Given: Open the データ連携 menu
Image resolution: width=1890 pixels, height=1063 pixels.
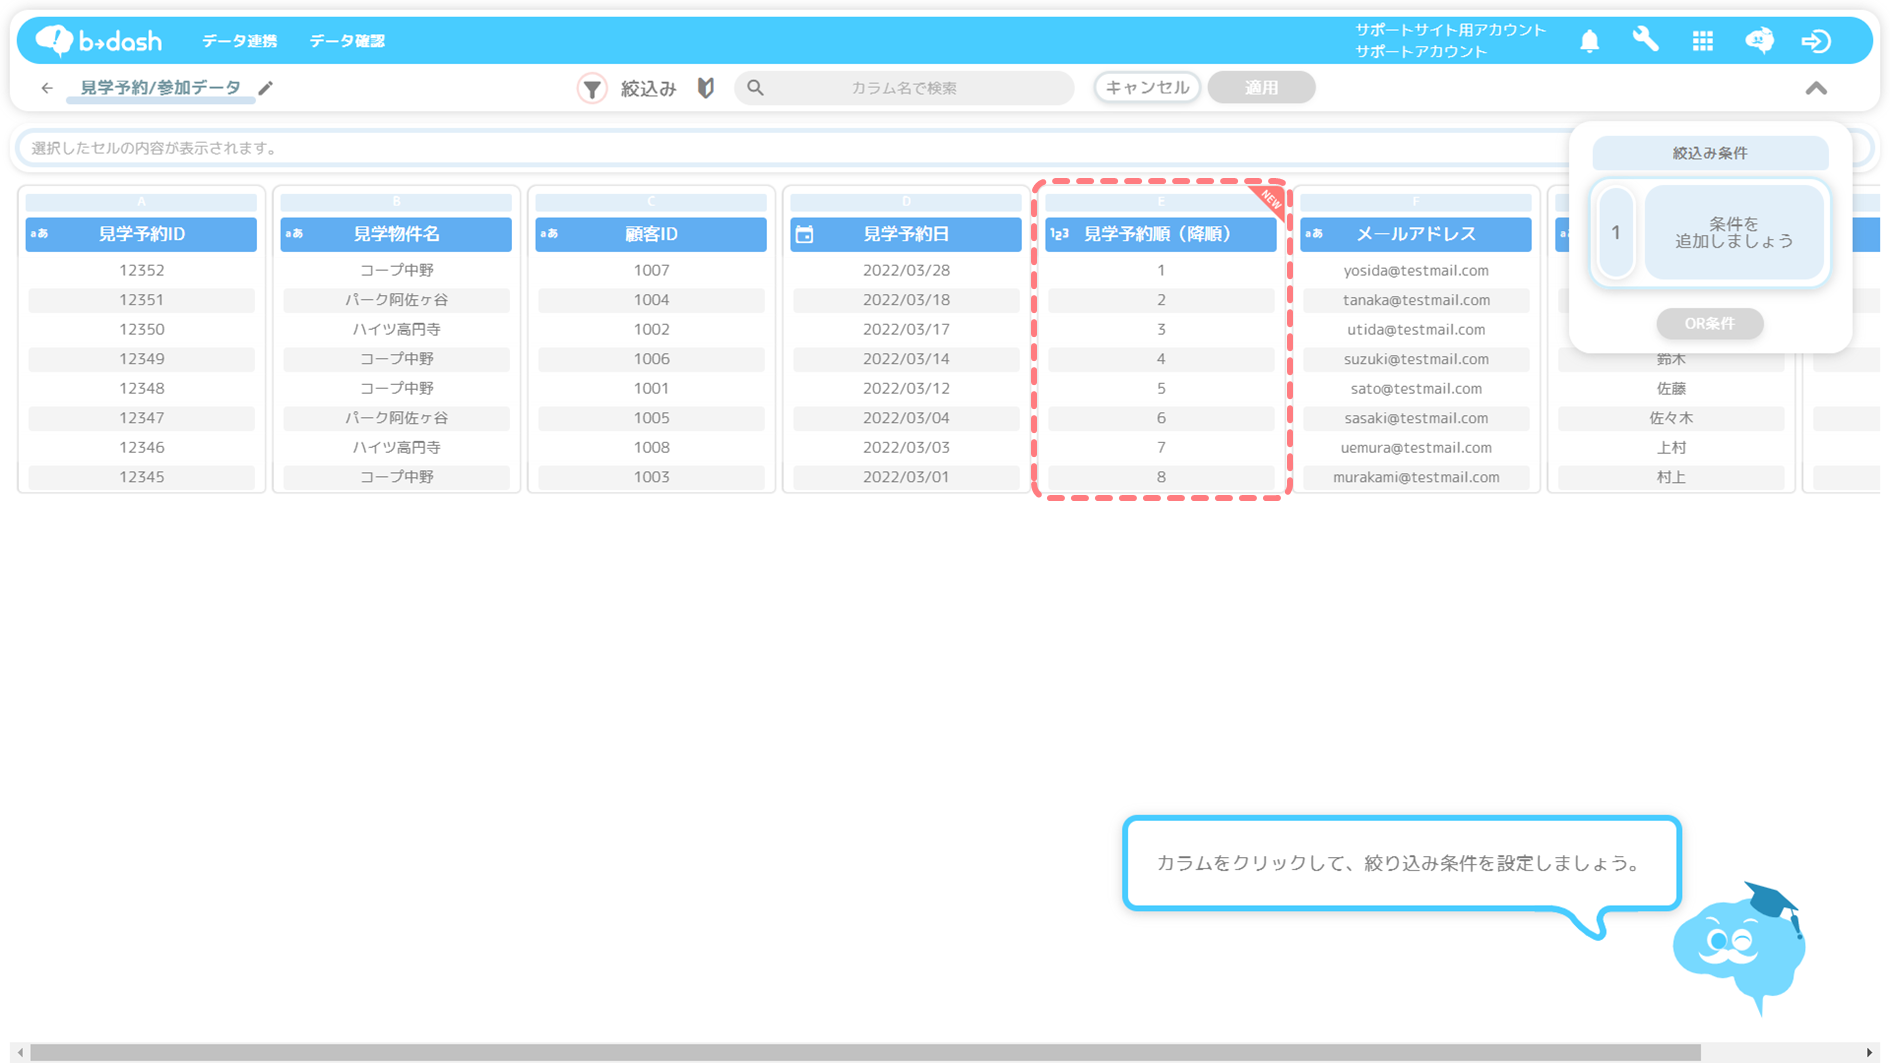Looking at the screenshot, I should 239,41.
